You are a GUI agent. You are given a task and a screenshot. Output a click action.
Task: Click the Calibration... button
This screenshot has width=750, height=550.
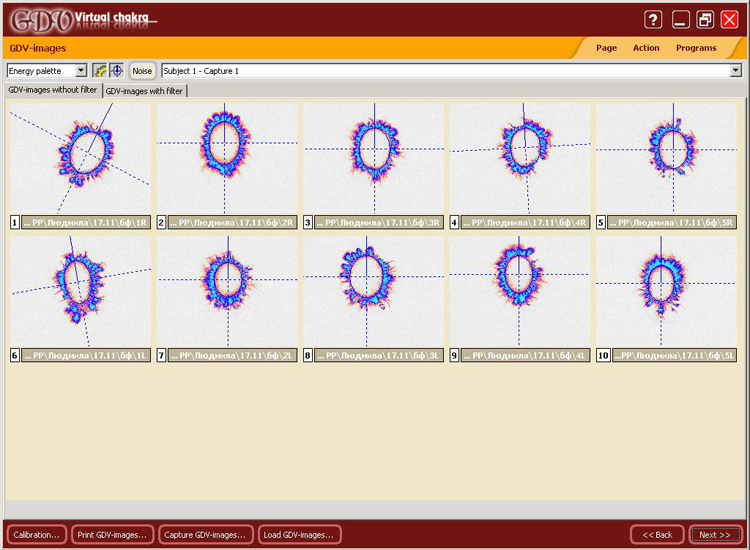pyautogui.click(x=37, y=535)
